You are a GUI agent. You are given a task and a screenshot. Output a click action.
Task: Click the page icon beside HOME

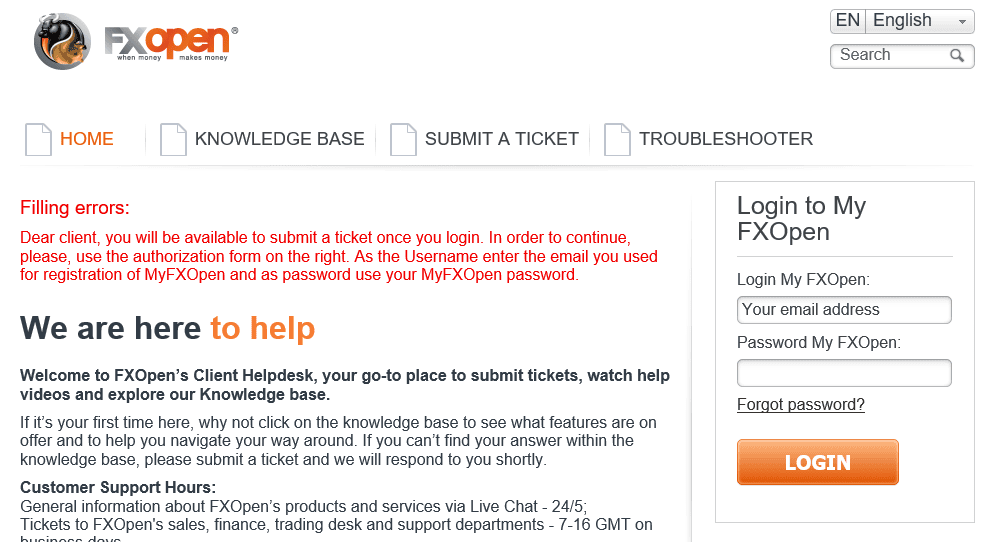coord(38,139)
